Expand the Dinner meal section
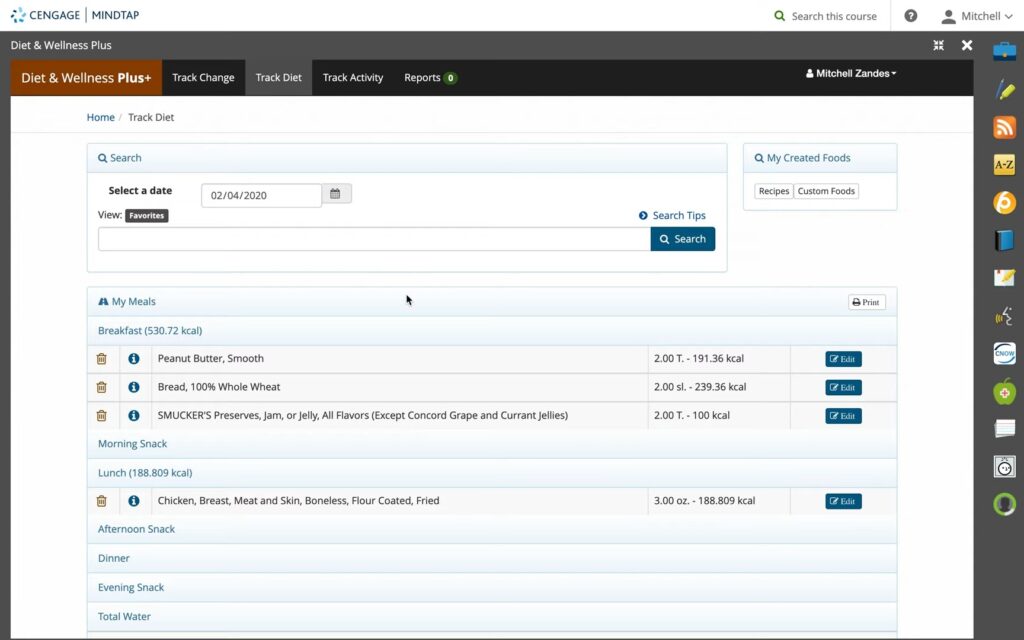Viewport: 1024px width, 640px height. [114, 558]
